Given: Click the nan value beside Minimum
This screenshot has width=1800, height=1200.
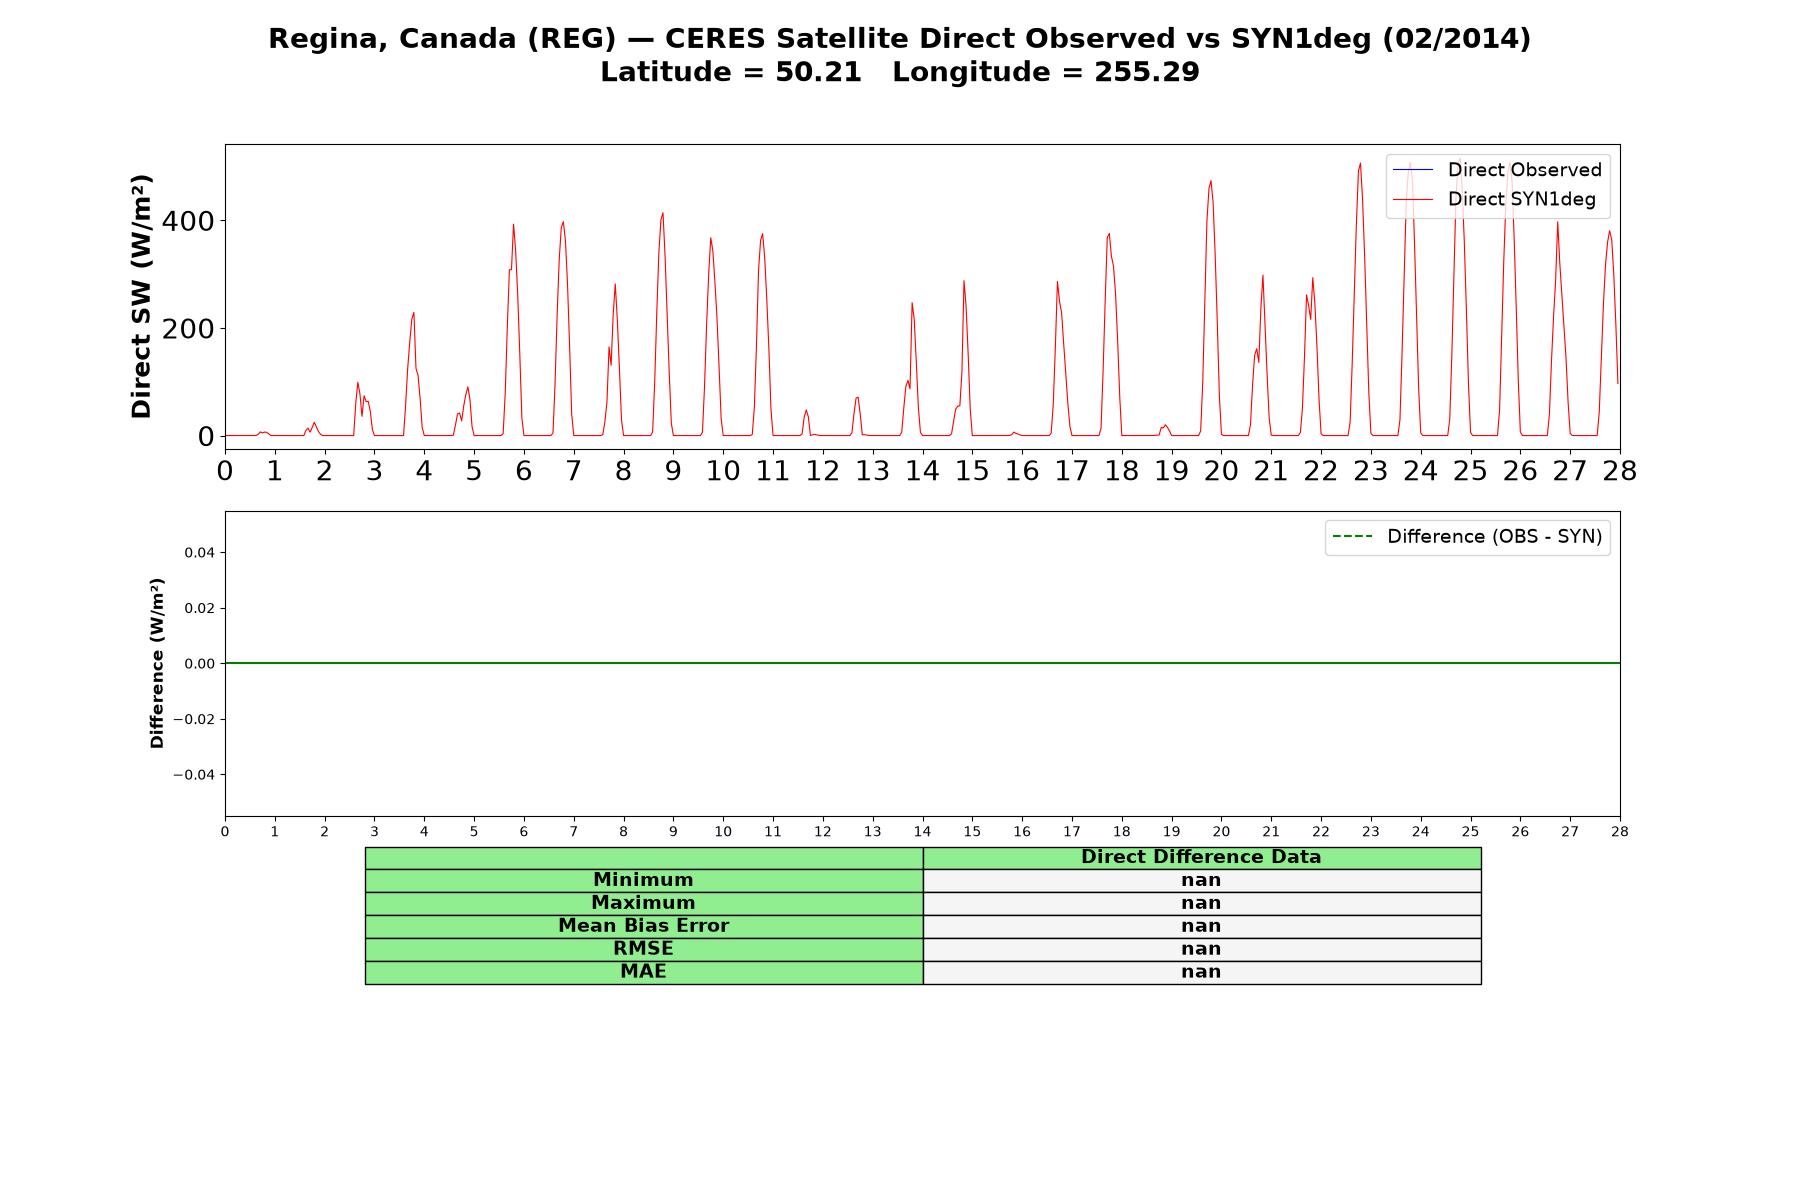Looking at the screenshot, I should pos(1201,880).
